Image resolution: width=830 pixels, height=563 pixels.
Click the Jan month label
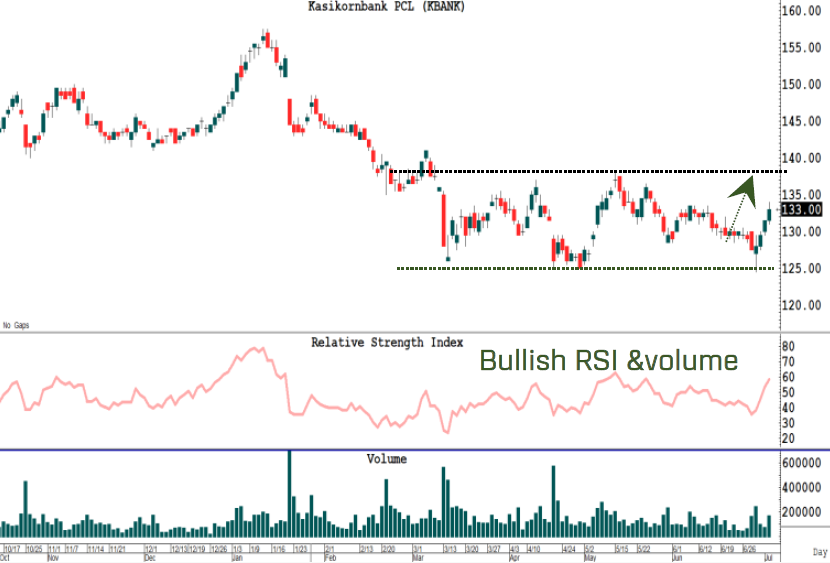[x=237, y=558]
